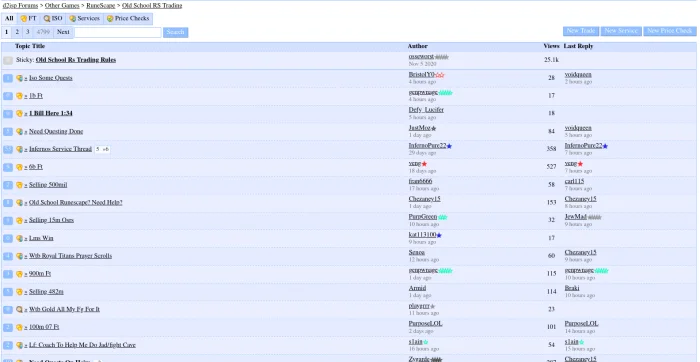
Task: Open the 1 Bill Here 1:34 topic
Action: click(50, 114)
